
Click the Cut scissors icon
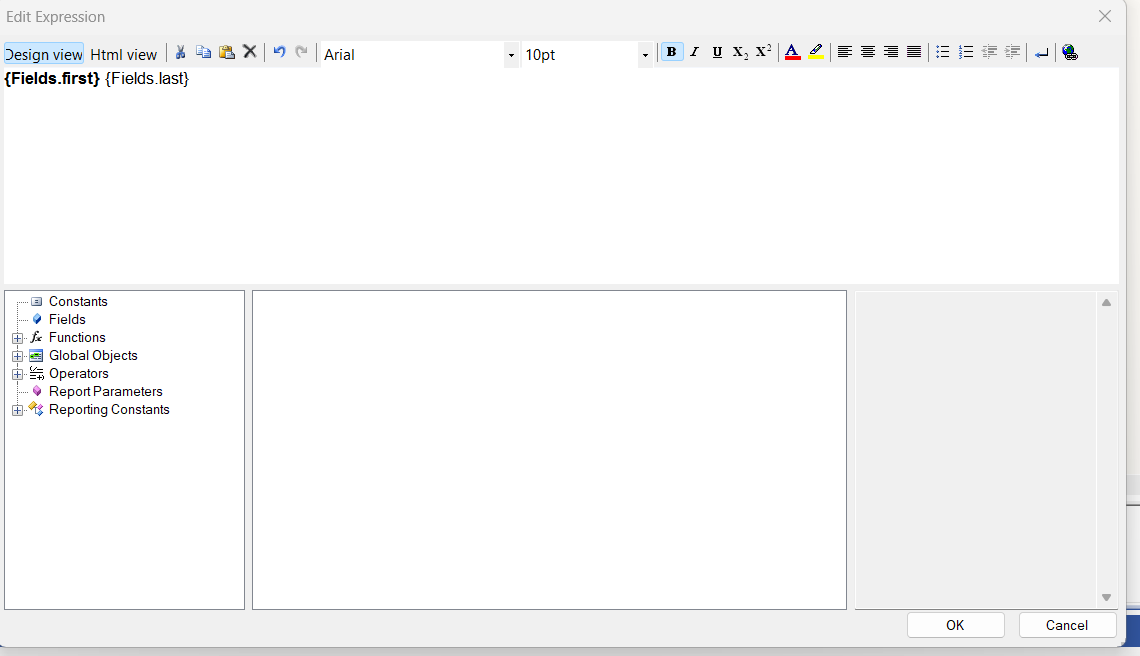click(181, 53)
